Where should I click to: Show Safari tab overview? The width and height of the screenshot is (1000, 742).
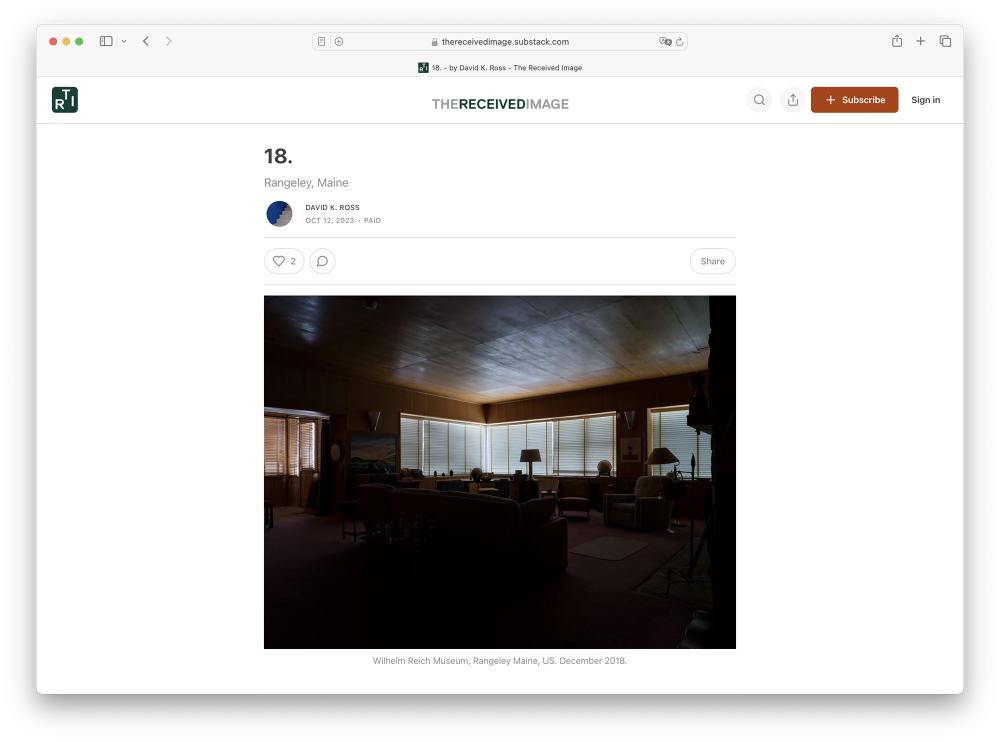click(x=945, y=41)
